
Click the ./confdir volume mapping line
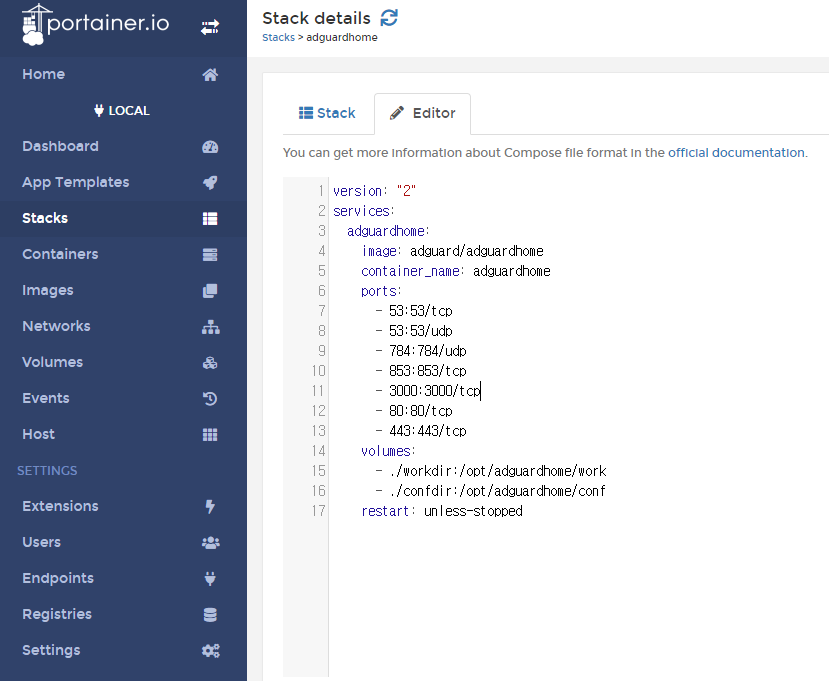click(491, 491)
